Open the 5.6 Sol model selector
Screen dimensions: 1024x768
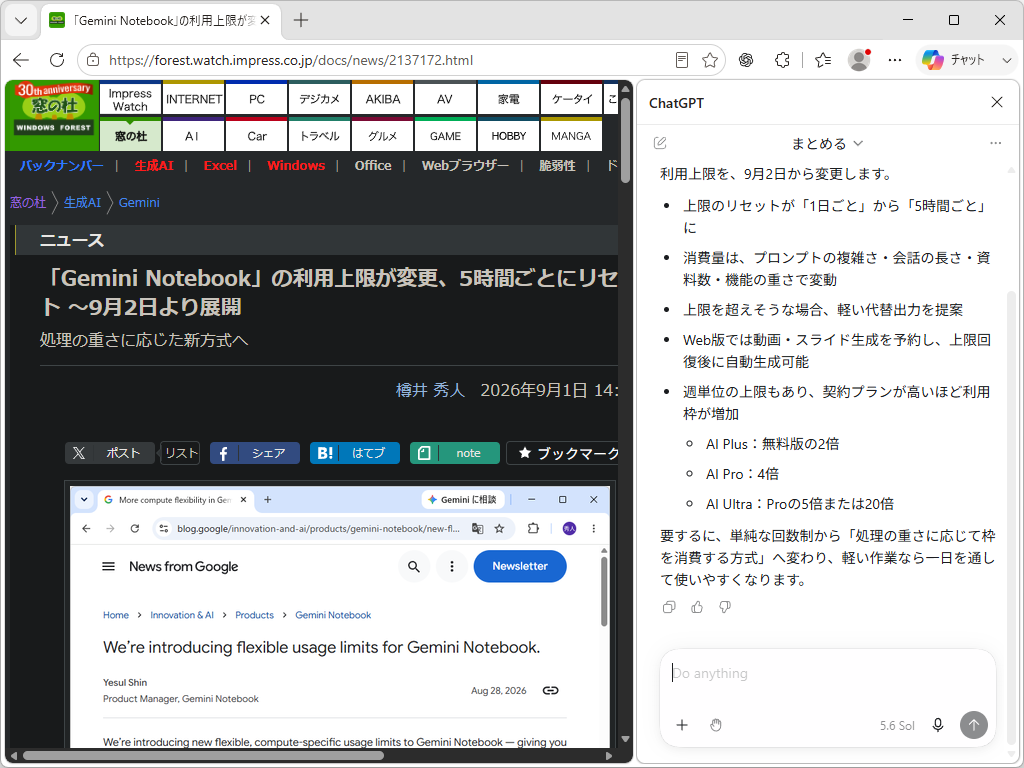(897, 726)
